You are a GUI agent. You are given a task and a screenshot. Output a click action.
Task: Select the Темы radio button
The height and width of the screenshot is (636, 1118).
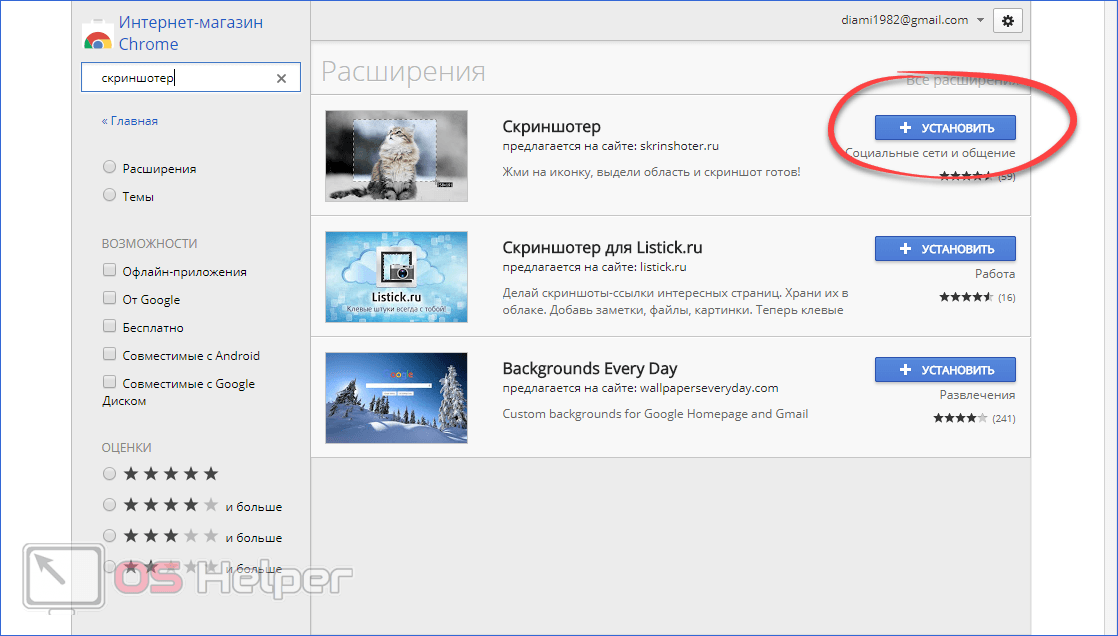point(109,195)
